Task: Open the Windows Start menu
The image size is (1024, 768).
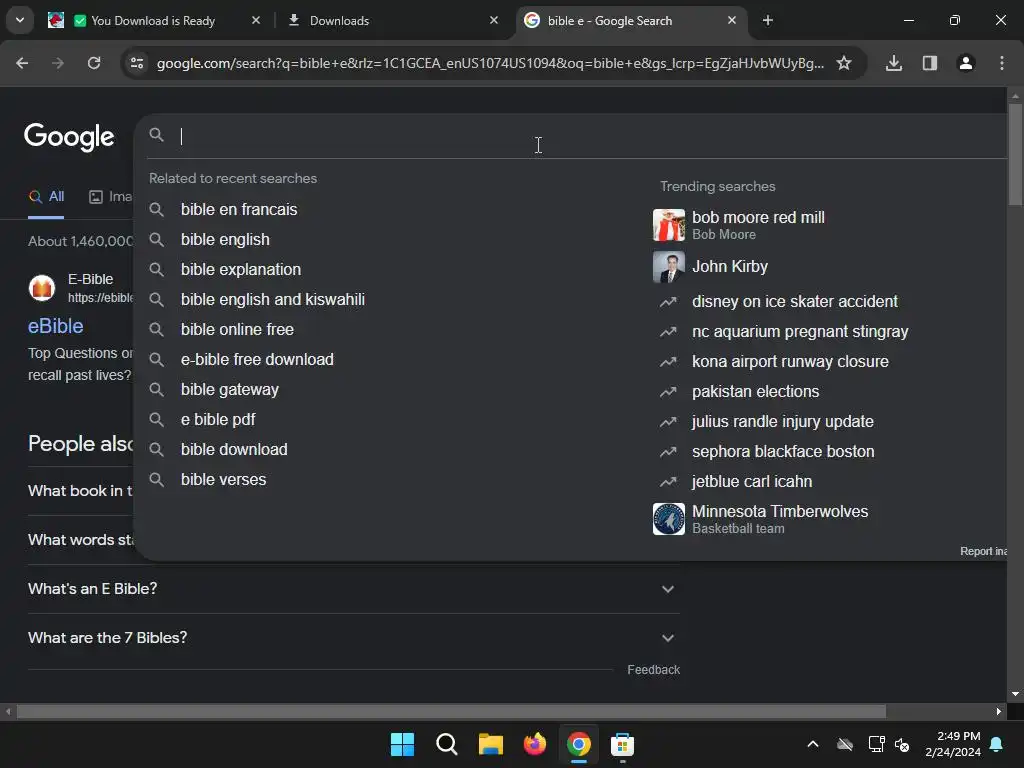Action: click(402, 744)
